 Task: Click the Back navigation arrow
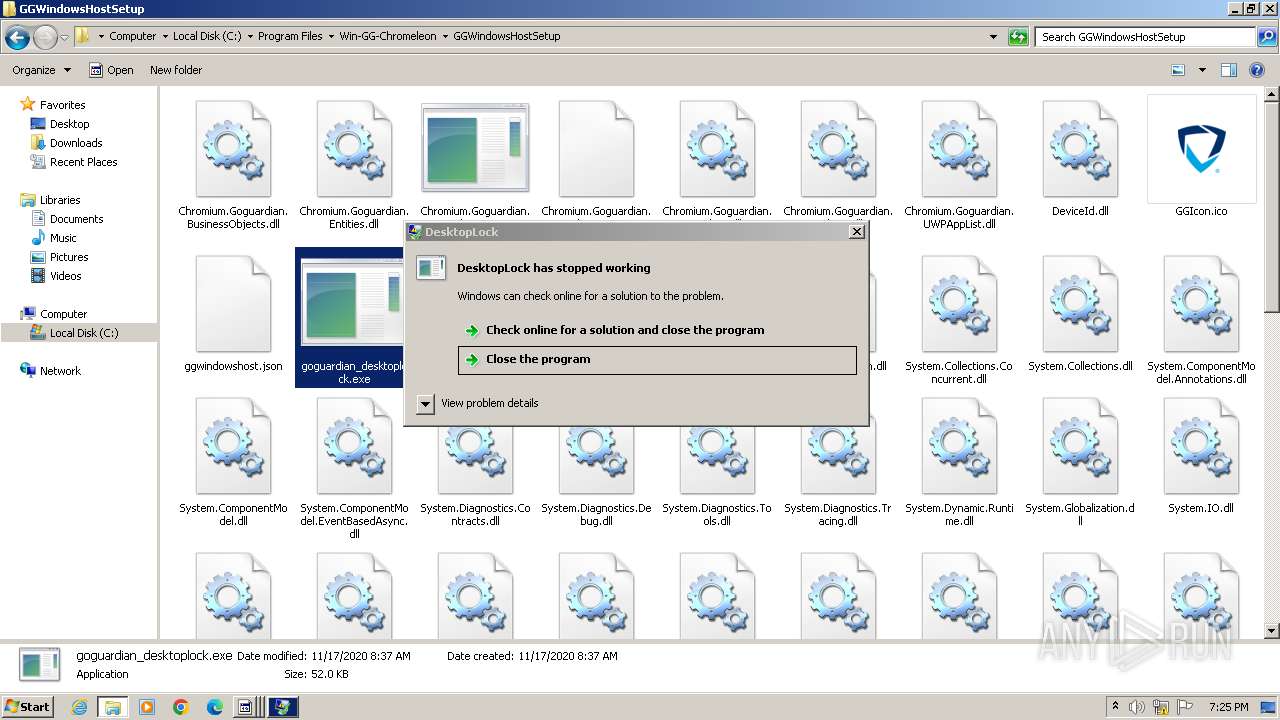click(x=17, y=38)
